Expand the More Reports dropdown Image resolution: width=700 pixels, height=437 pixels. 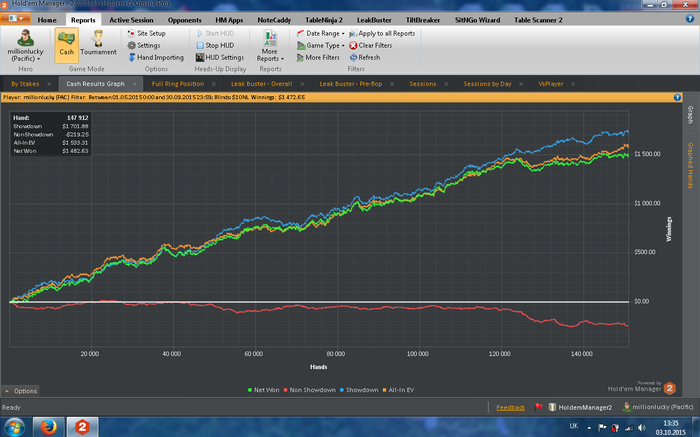coord(270,46)
